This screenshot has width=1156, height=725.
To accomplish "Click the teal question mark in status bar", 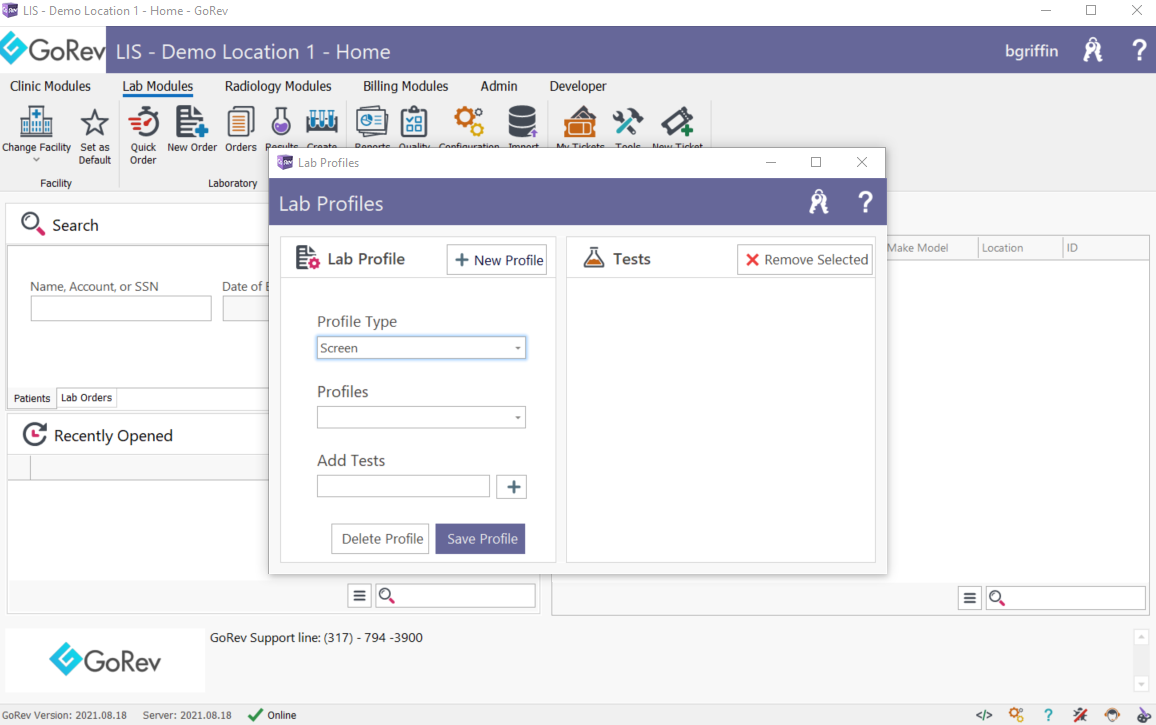I will (x=1048, y=715).
